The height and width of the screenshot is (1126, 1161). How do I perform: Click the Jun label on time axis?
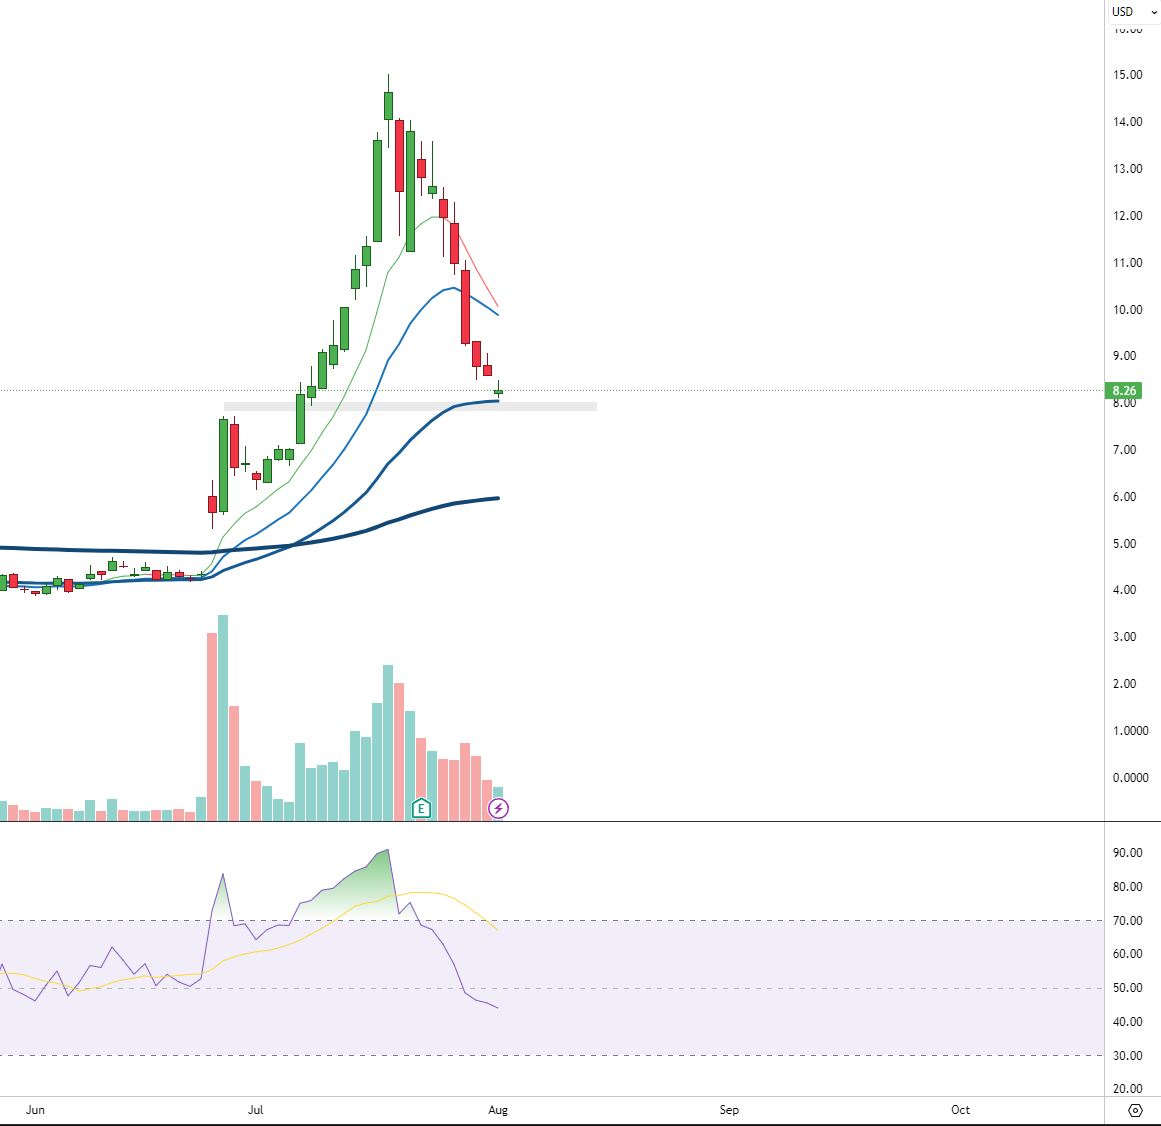click(x=36, y=1110)
